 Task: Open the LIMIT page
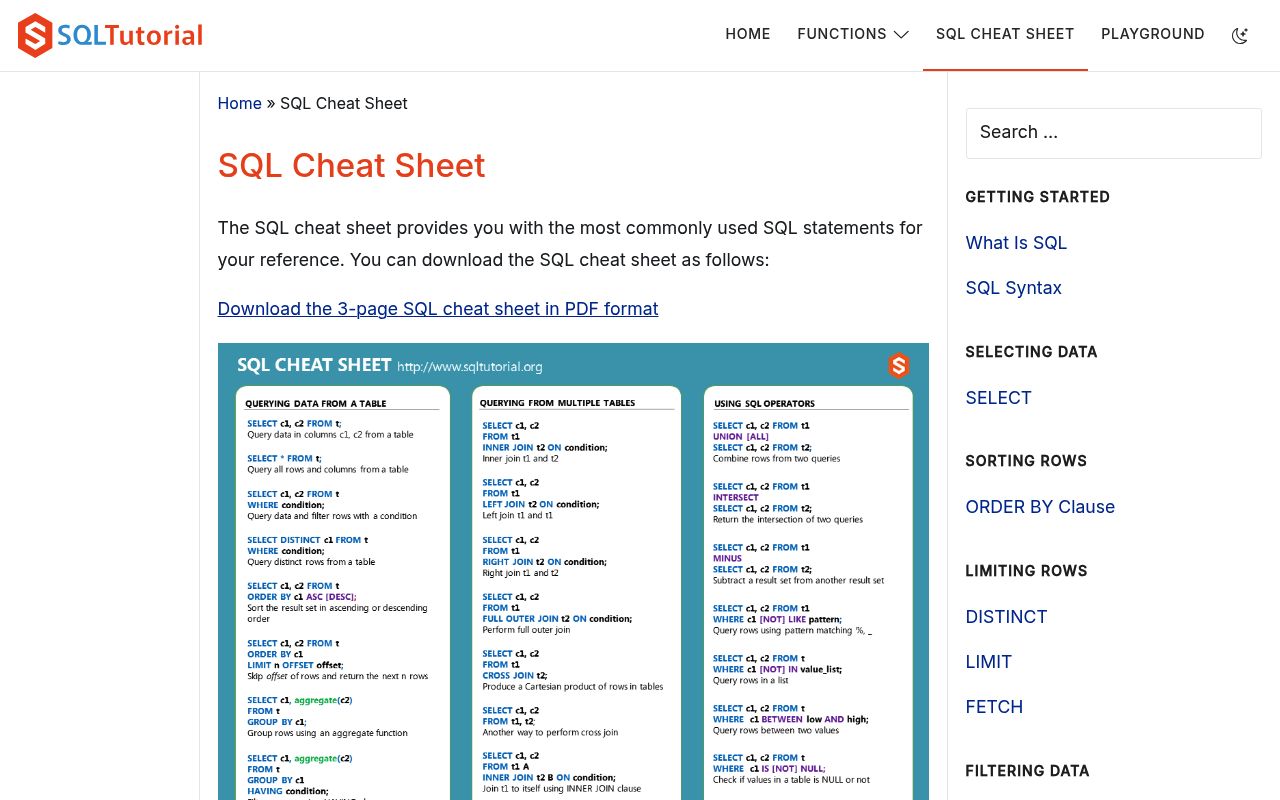pyautogui.click(x=988, y=662)
